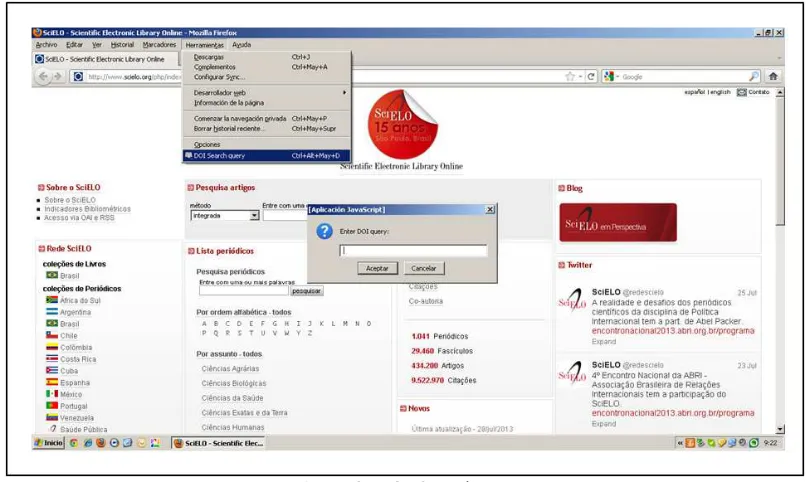
Task: Open the Ciências Agrárias subject link
Action: [230, 369]
